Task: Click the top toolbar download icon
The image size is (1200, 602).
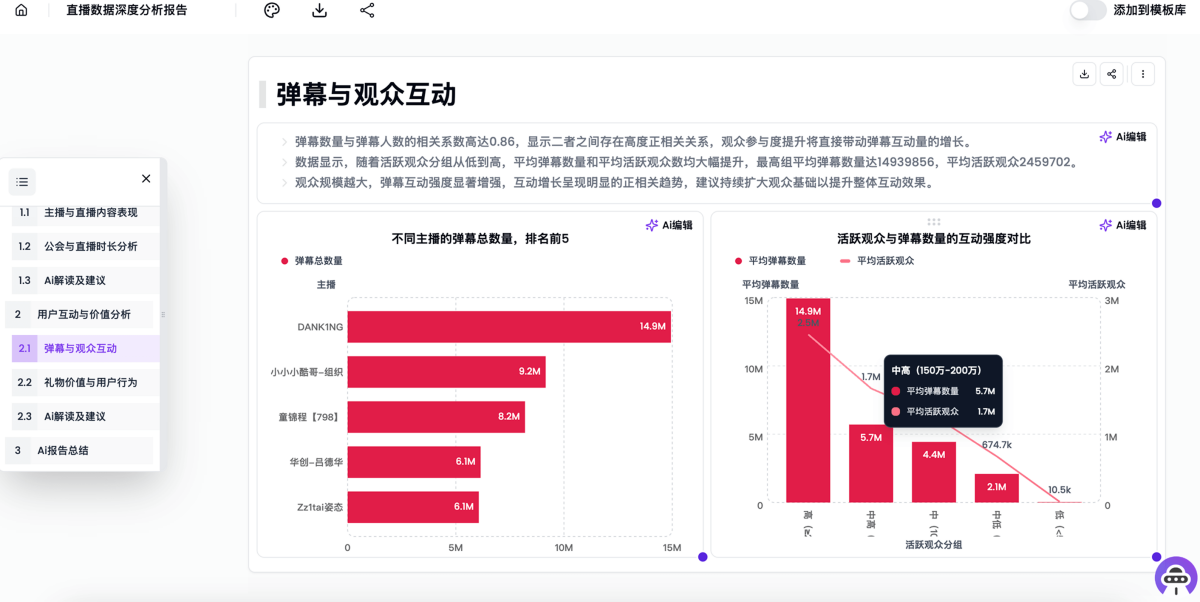Action: click(320, 10)
